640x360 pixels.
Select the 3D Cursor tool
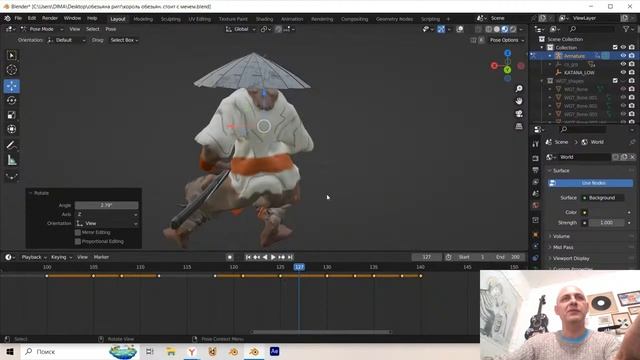click(x=11, y=70)
